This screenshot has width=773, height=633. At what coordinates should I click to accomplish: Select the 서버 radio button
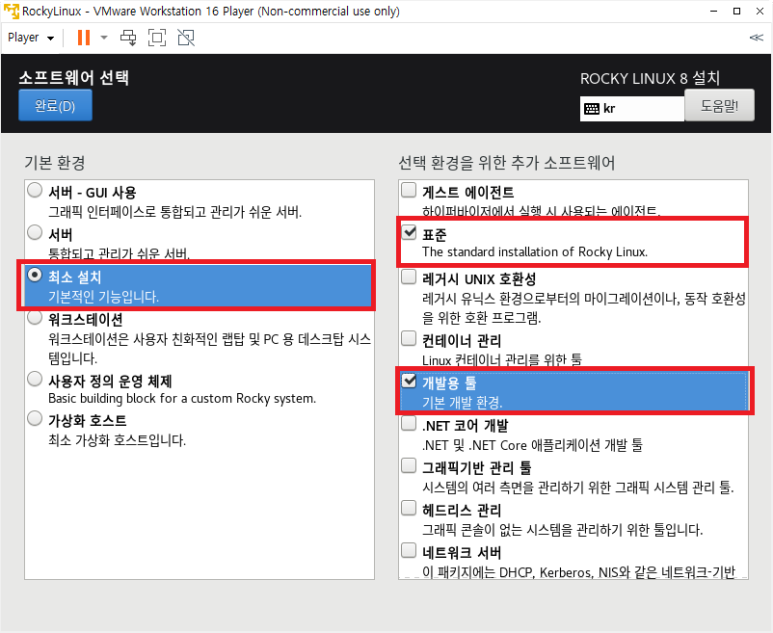pyautogui.click(x=35, y=232)
